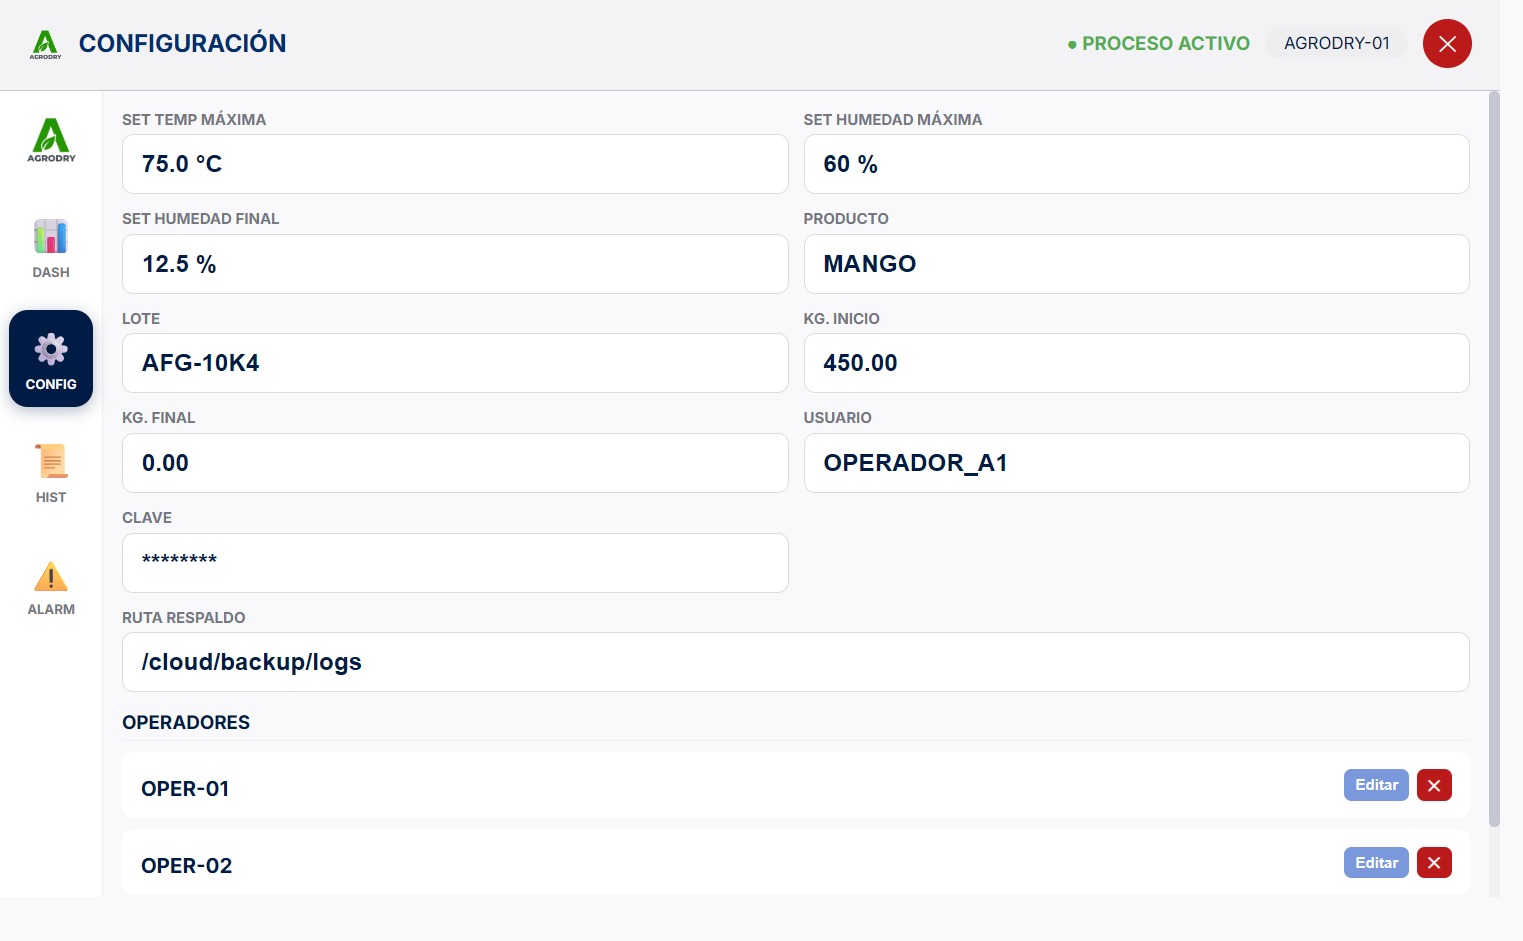Click the Agrodry logo in the sidebar

[x=51, y=140]
